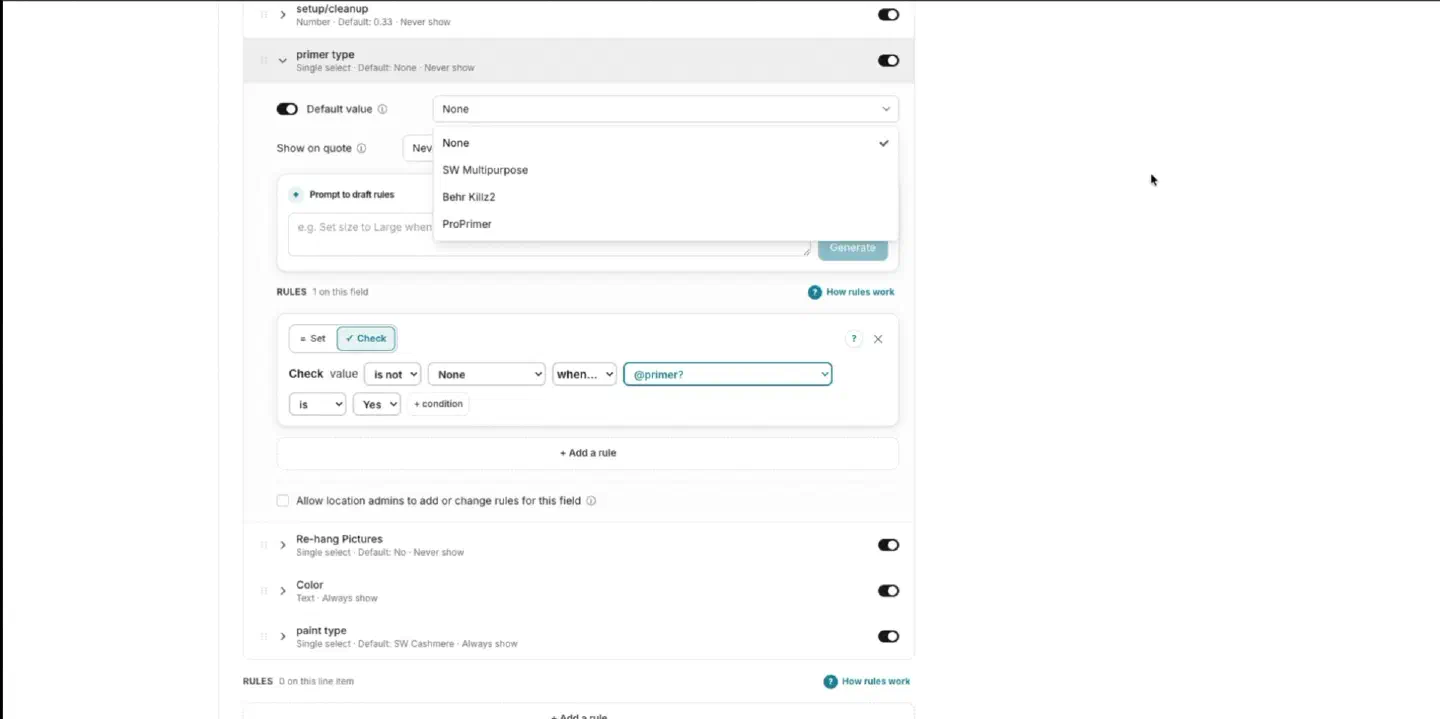Toggle the Default value switch
Image resolution: width=1440 pixels, height=719 pixels.
coord(287,109)
